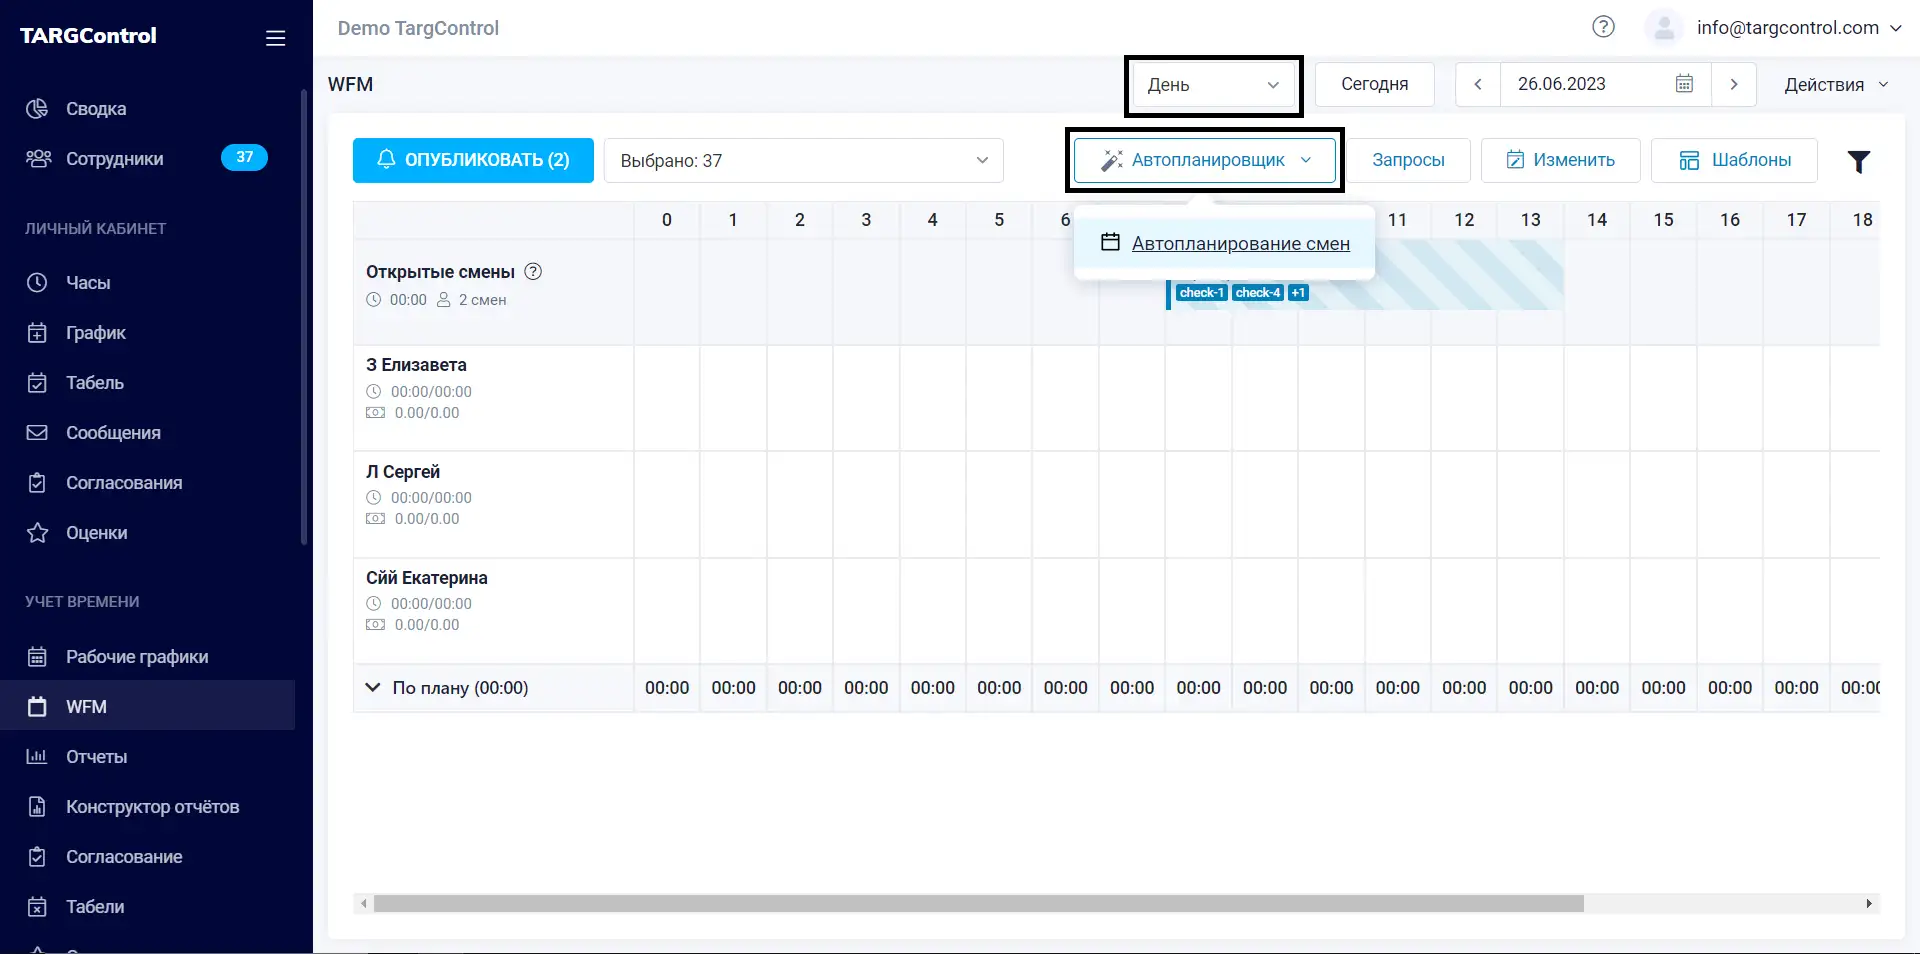Click the check-1 shift tag
The width and height of the screenshot is (1920, 954).
(x=1201, y=293)
